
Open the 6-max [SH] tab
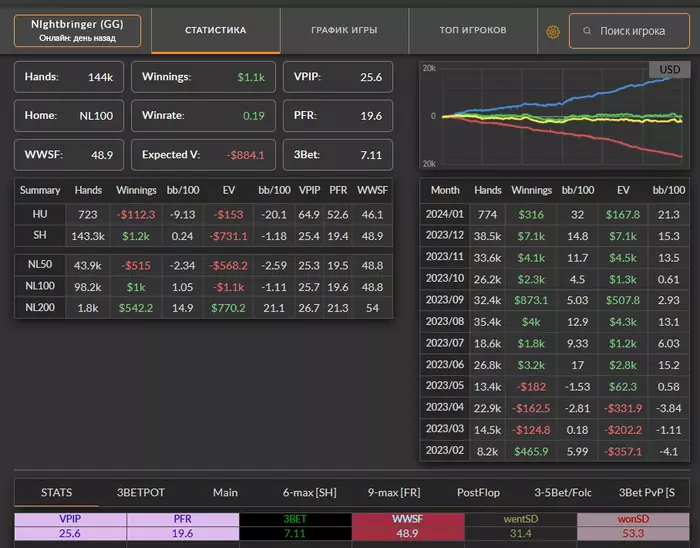pos(309,492)
